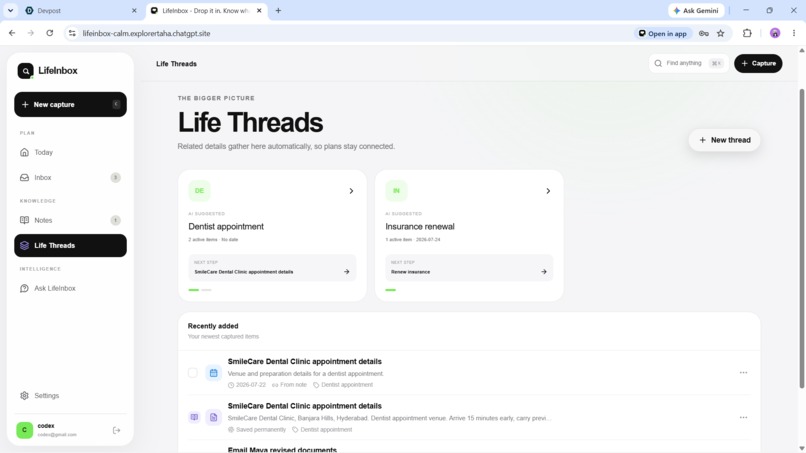The width and height of the screenshot is (806, 453).
Task: Click the Notes count badge
Action: pos(116,220)
